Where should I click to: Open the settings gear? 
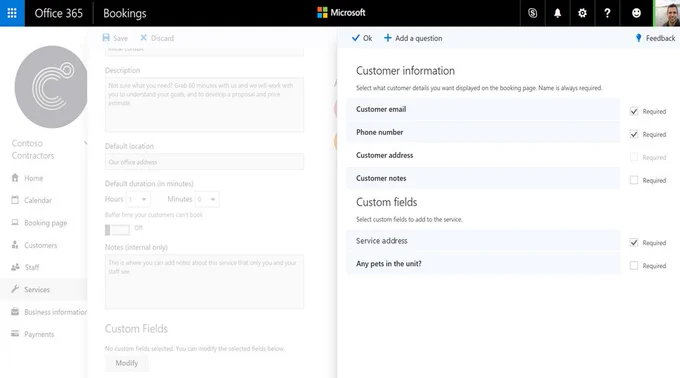tap(582, 13)
